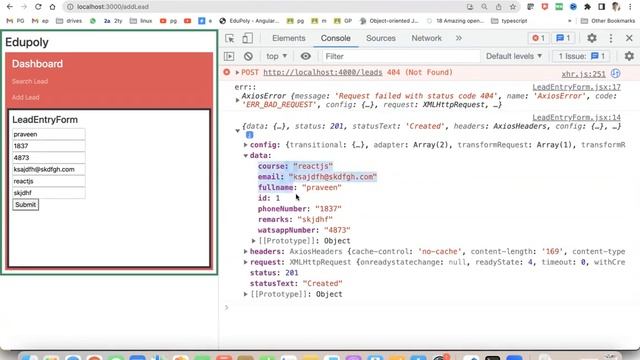Open the error count badge in DevTools

(x=538, y=38)
